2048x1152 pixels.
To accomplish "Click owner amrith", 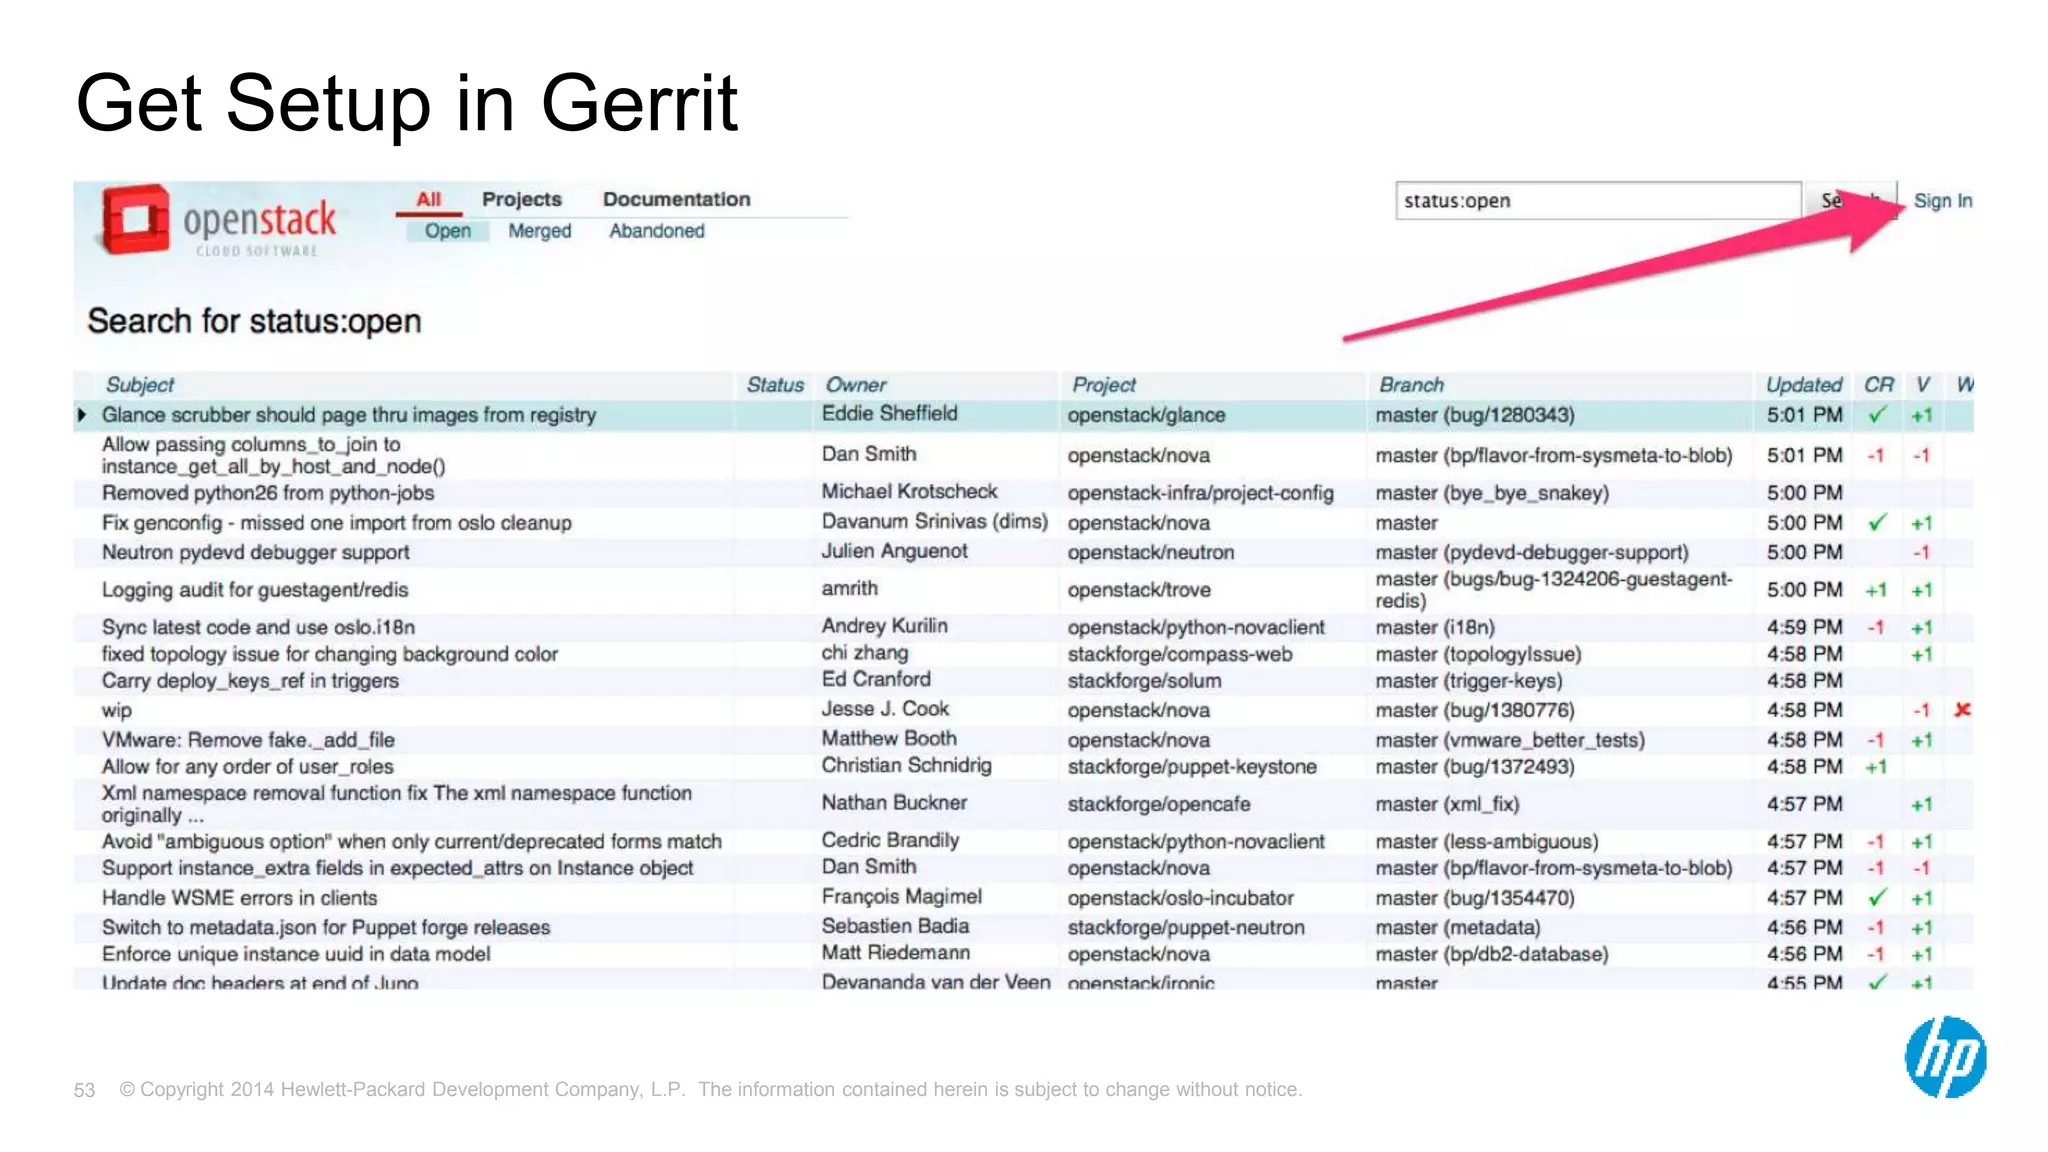I will click(849, 589).
